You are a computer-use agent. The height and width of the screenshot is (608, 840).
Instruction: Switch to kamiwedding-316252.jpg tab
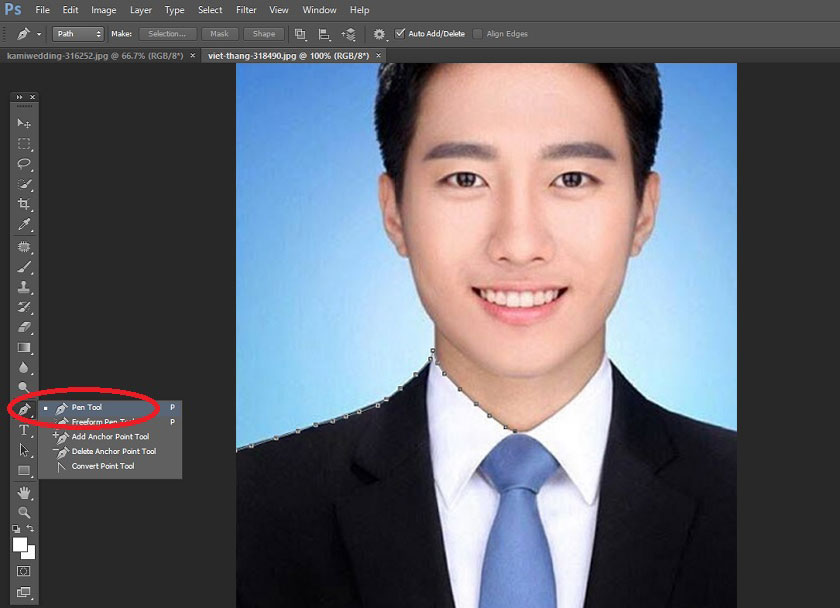coord(95,55)
